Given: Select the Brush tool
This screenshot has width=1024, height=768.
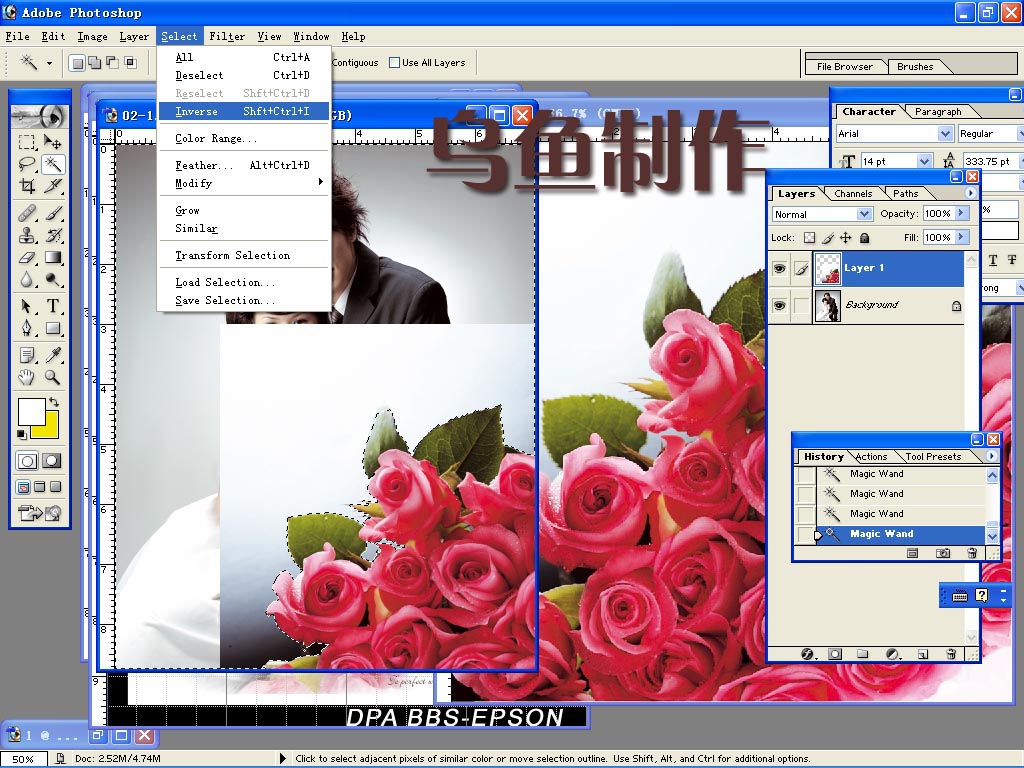Looking at the screenshot, I should point(52,213).
